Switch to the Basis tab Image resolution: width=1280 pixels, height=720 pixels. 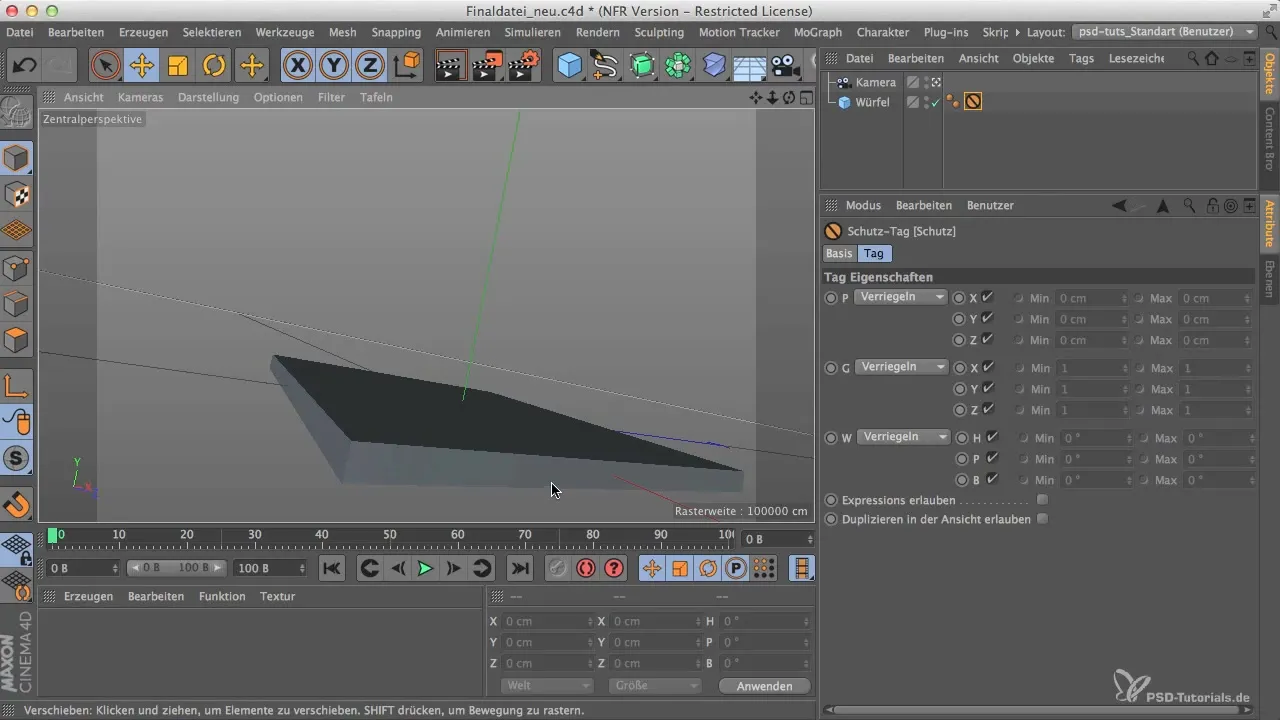pyautogui.click(x=839, y=254)
